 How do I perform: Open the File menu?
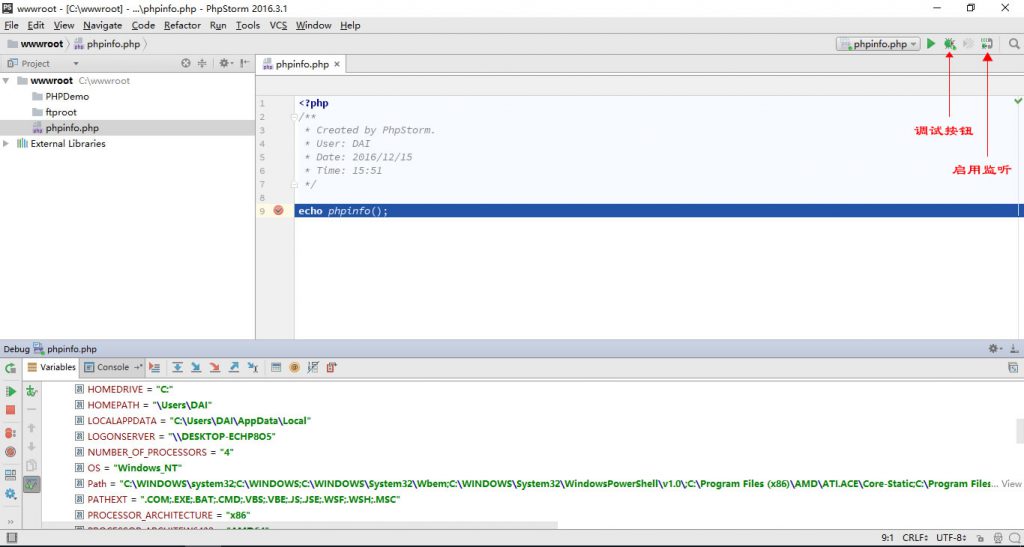point(11,25)
